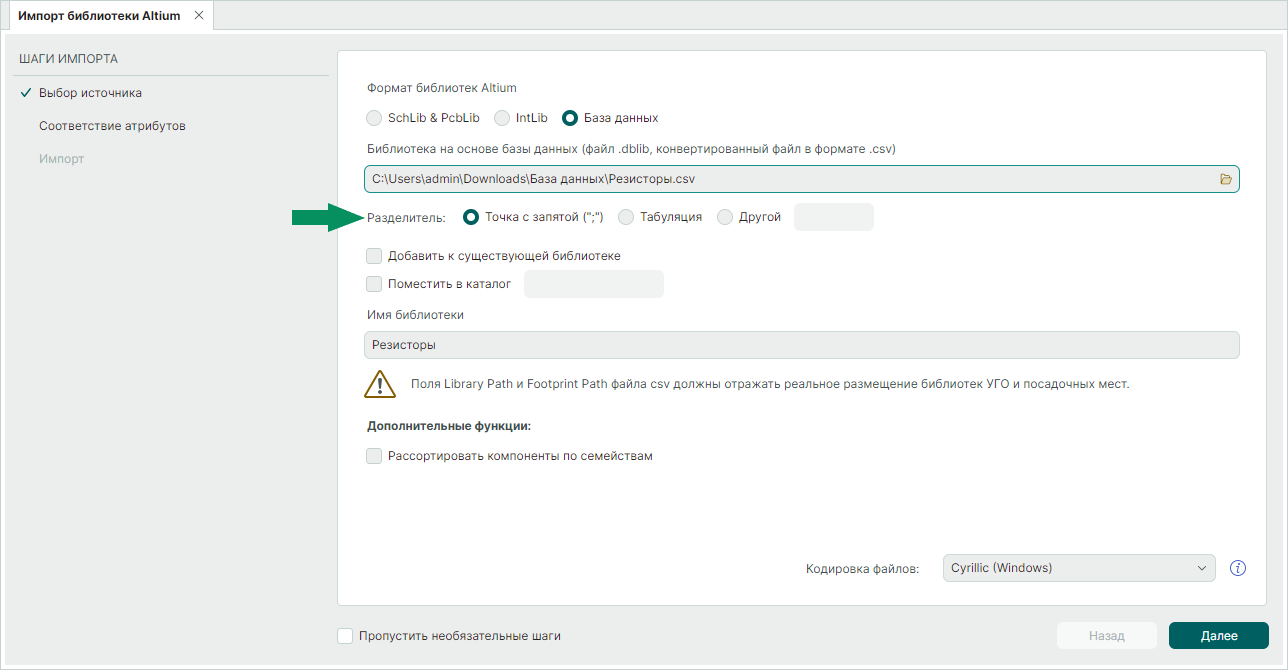Open the Выбор источника import step
This screenshot has height=670, width=1288.
tap(90, 93)
